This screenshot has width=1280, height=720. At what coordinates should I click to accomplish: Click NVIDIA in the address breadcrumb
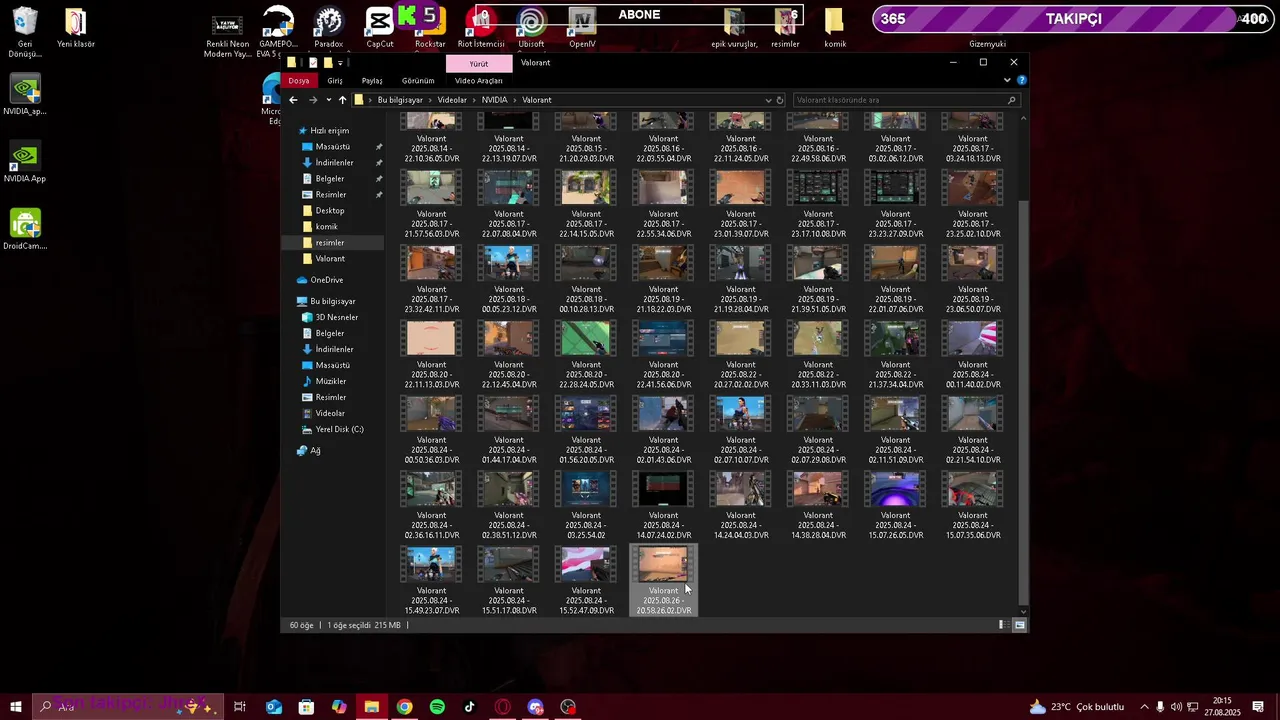494,100
